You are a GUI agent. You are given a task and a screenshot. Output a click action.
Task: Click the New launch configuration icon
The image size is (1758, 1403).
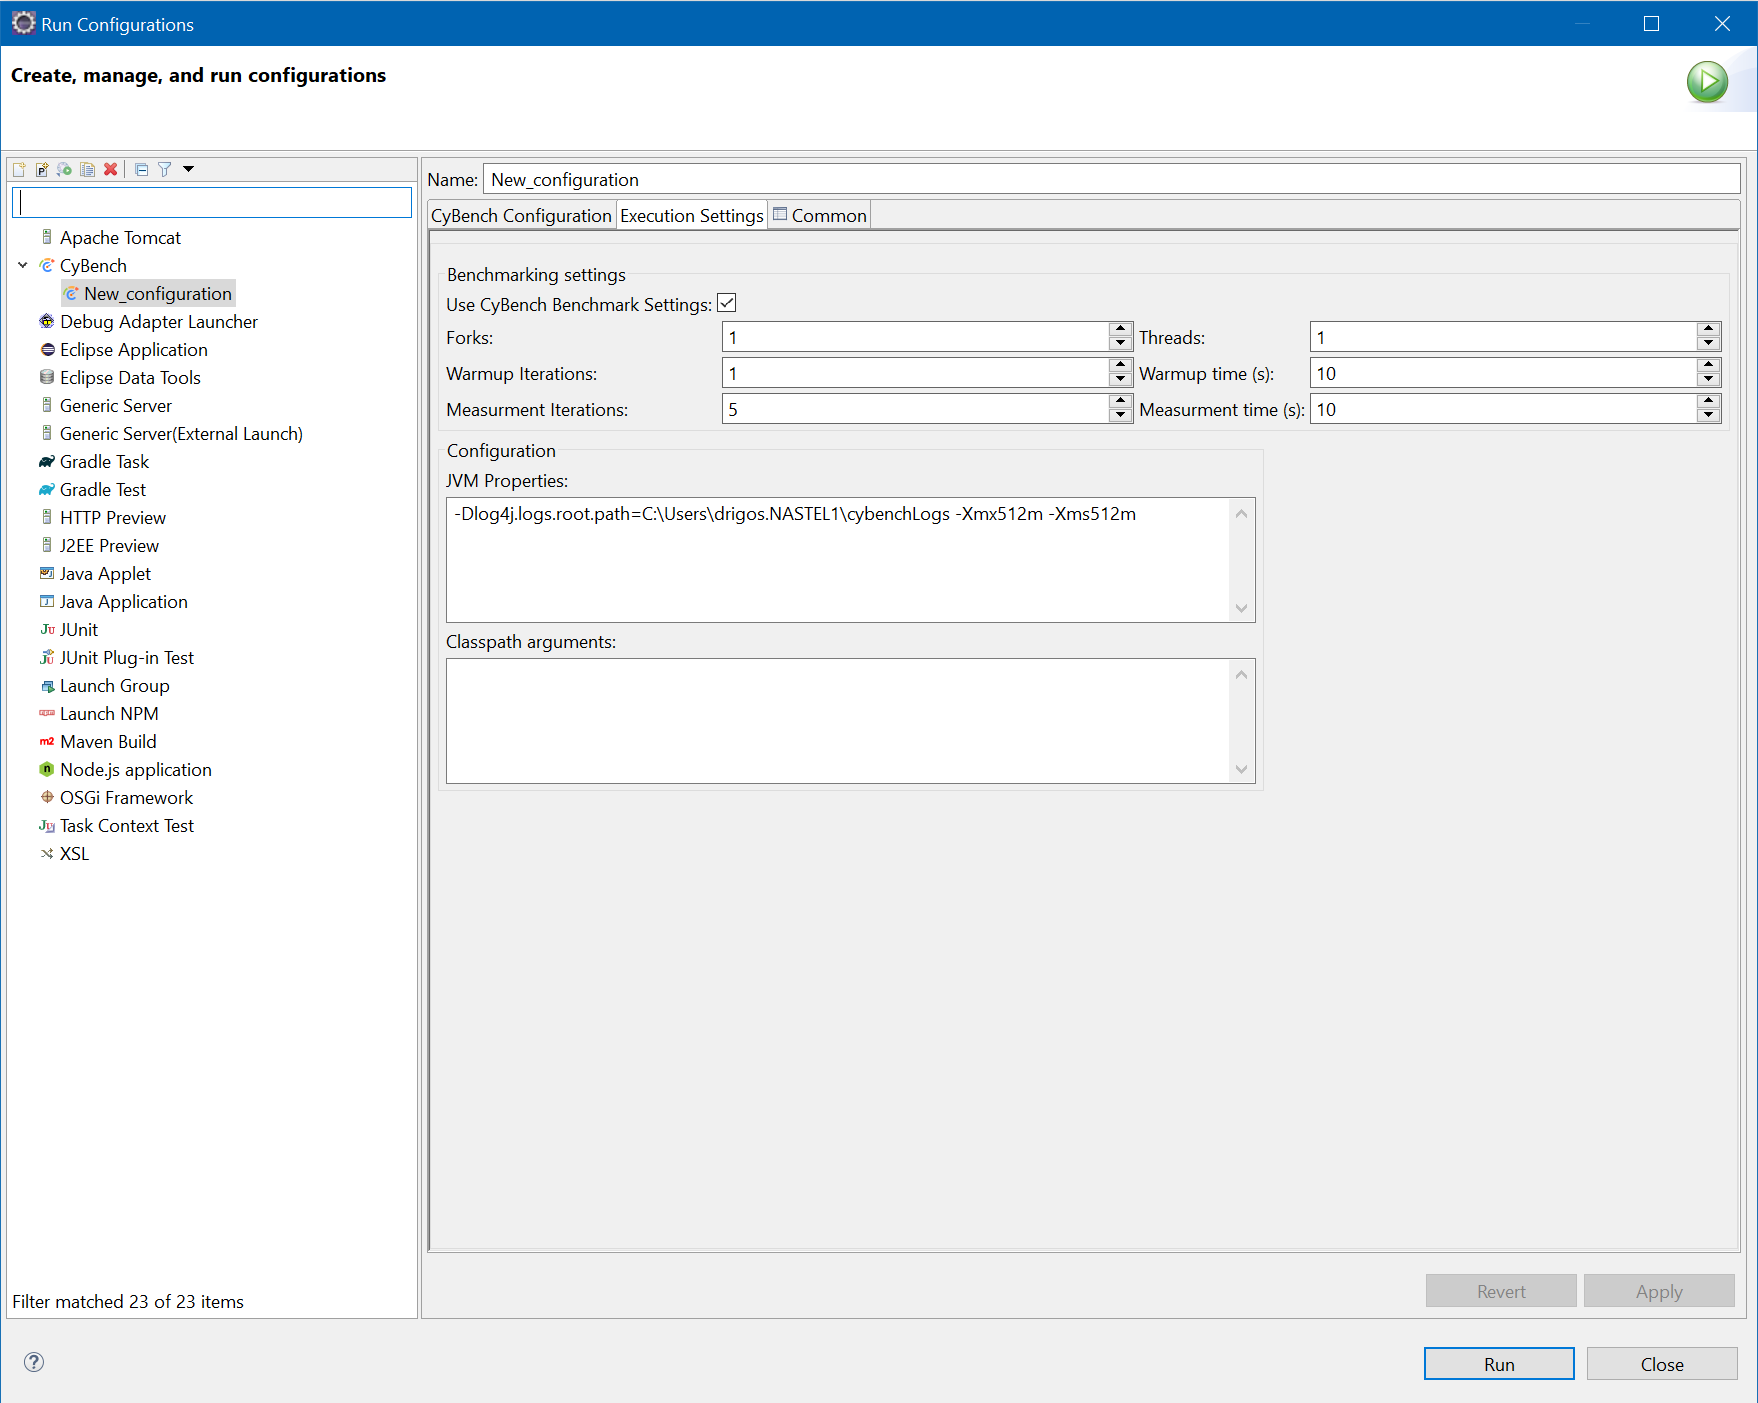(19, 169)
